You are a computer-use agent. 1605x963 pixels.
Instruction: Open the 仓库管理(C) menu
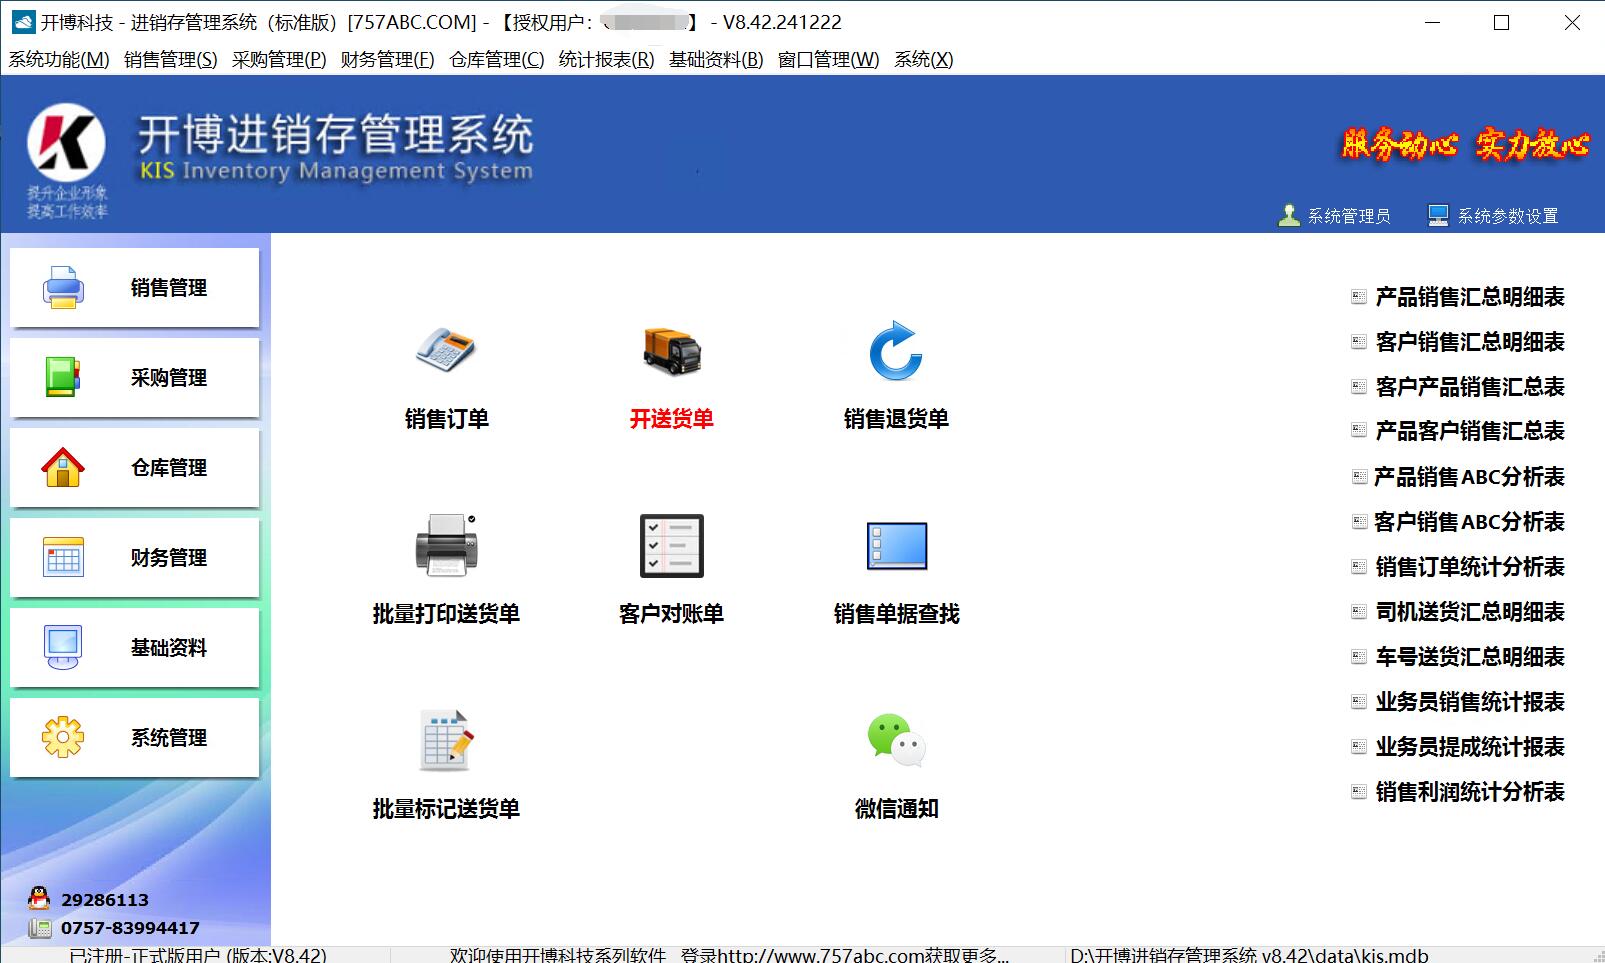[x=497, y=60]
